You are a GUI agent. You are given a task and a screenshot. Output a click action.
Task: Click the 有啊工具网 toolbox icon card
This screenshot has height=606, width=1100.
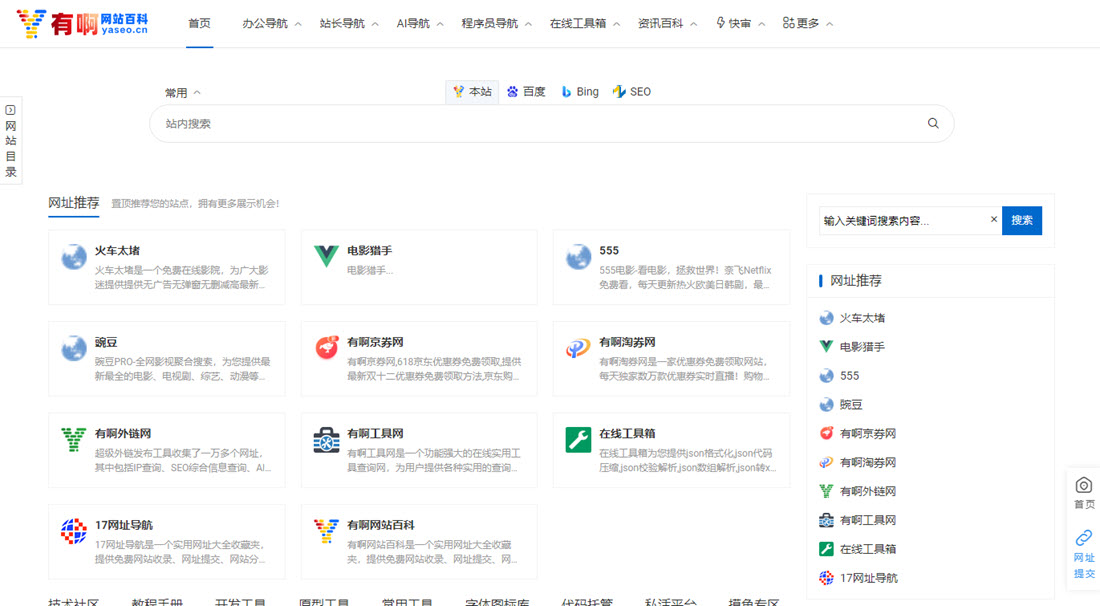326,440
